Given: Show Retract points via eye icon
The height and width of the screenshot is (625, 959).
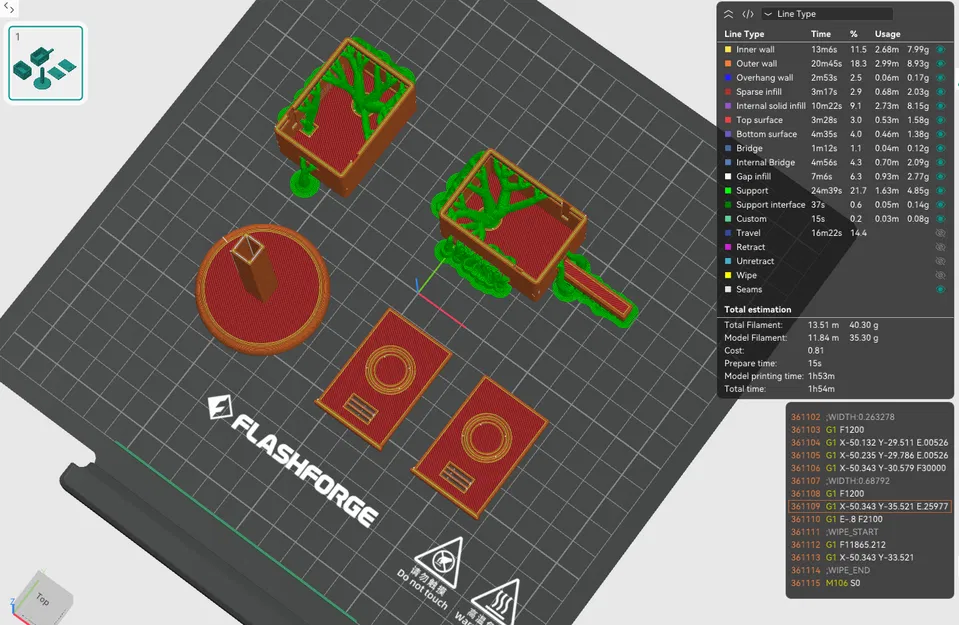Looking at the screenshot, I should (x=941, y=247).
